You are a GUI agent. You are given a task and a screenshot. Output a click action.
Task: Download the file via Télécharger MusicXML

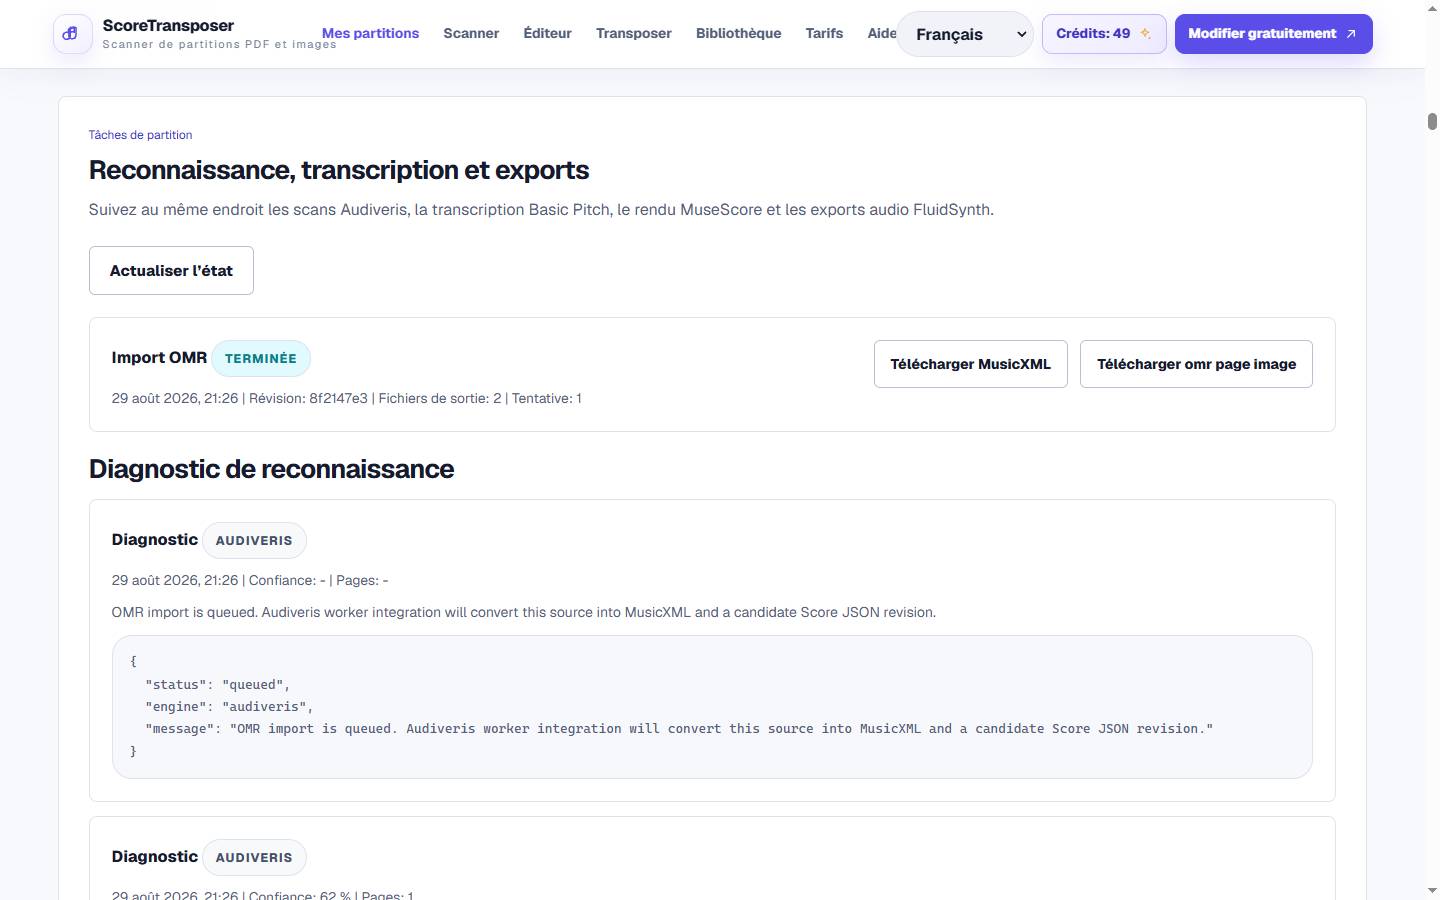click(970, 364)
